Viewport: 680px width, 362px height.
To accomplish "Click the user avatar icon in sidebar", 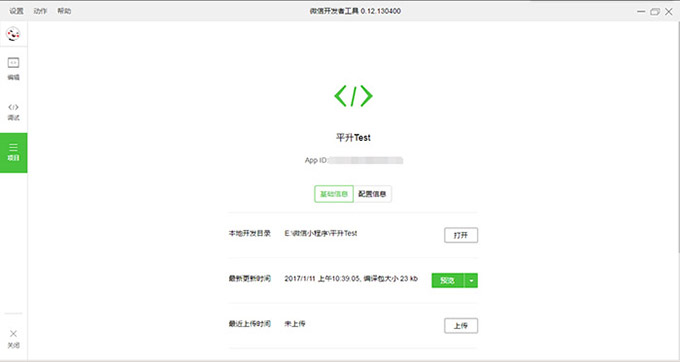I will [13, 34].
